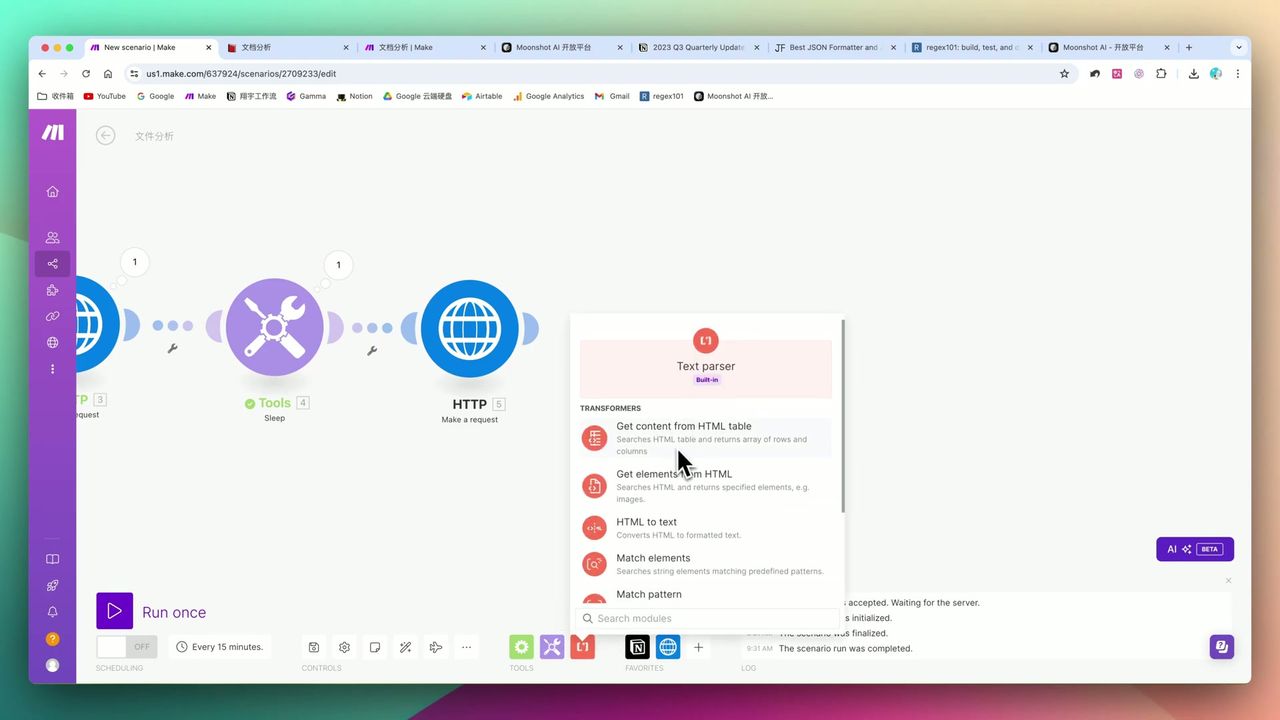Click the Explain flow airplane icon
This screenshot has width=1280, height=720.
[x=436, y=647]
